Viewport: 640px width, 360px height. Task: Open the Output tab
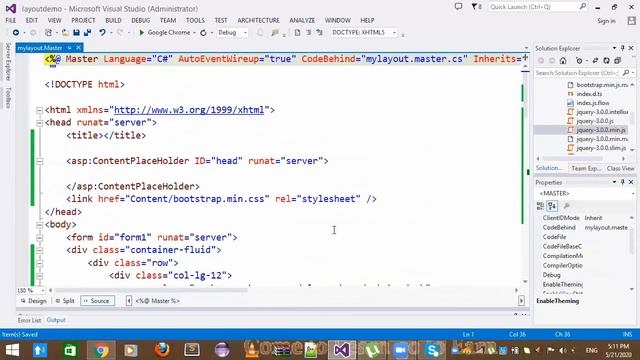56,320
